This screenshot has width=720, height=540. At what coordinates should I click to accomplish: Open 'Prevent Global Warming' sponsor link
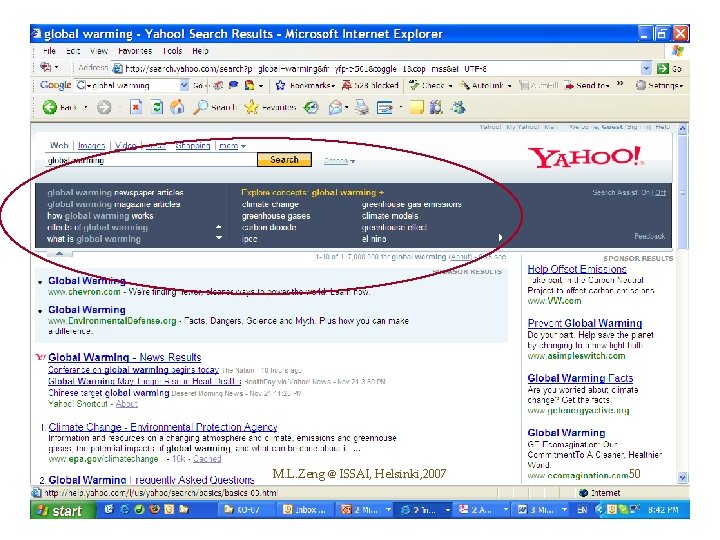[585, 323]
